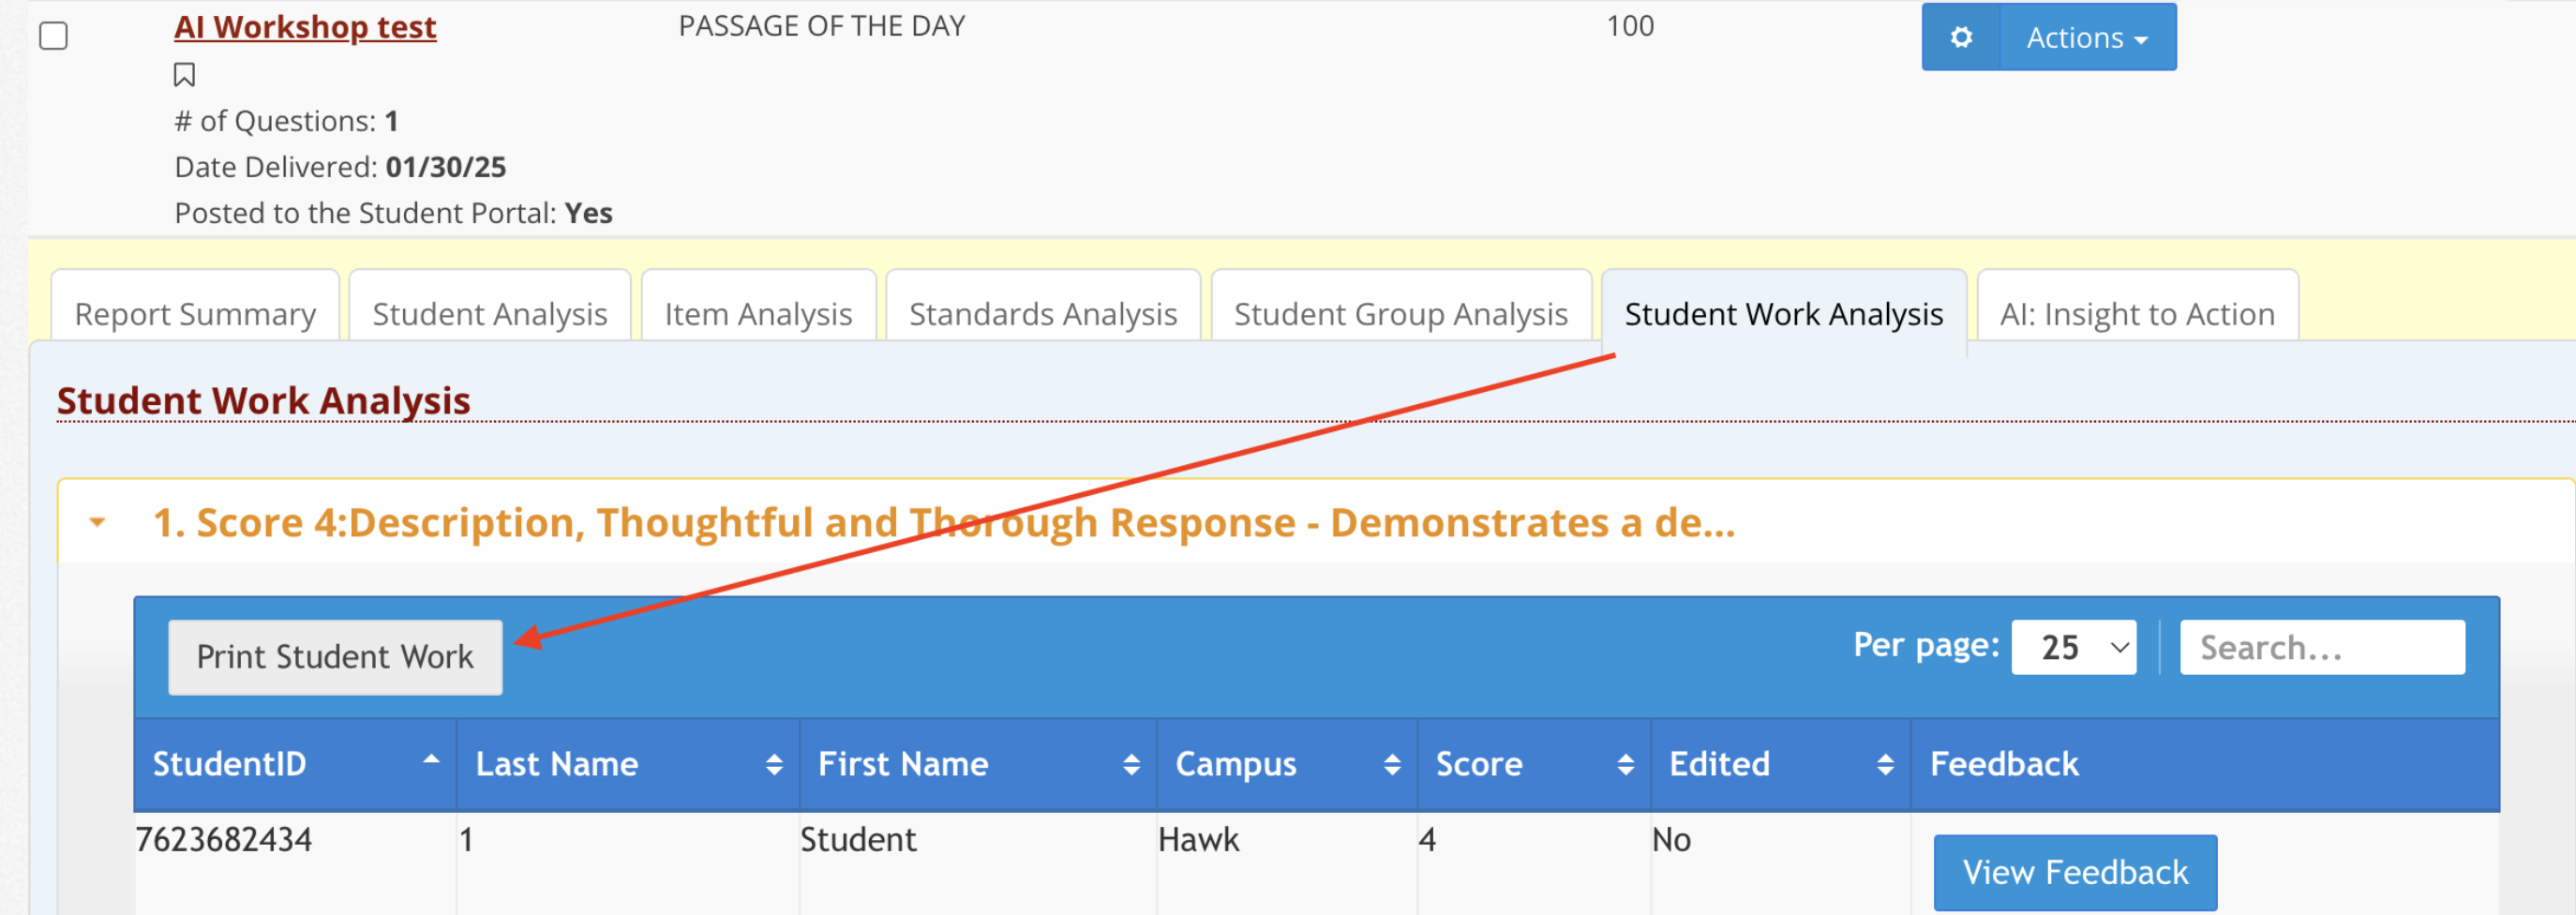Open the Actions dropdown
This screenshot has width=2576, height=915.
(2087, 37)
